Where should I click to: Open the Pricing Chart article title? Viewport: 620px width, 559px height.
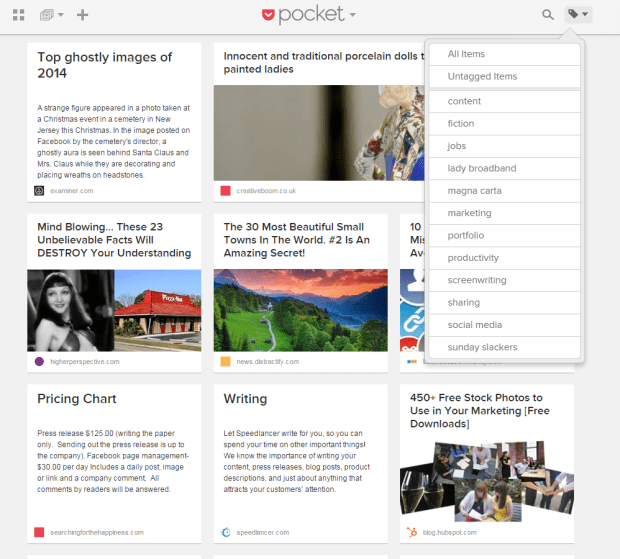point(77,398)
